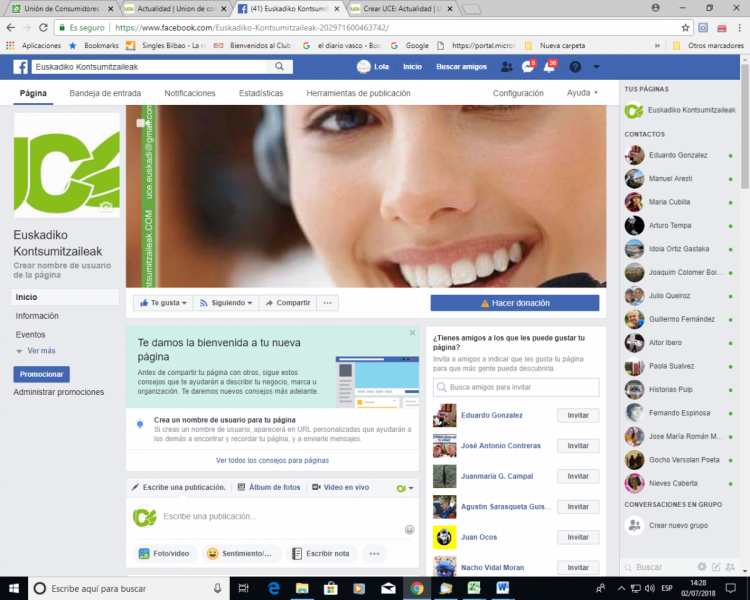750x600 pixels.
Task: Click the Foto/vídeo composer button
Action: click(x=165, y=554)
